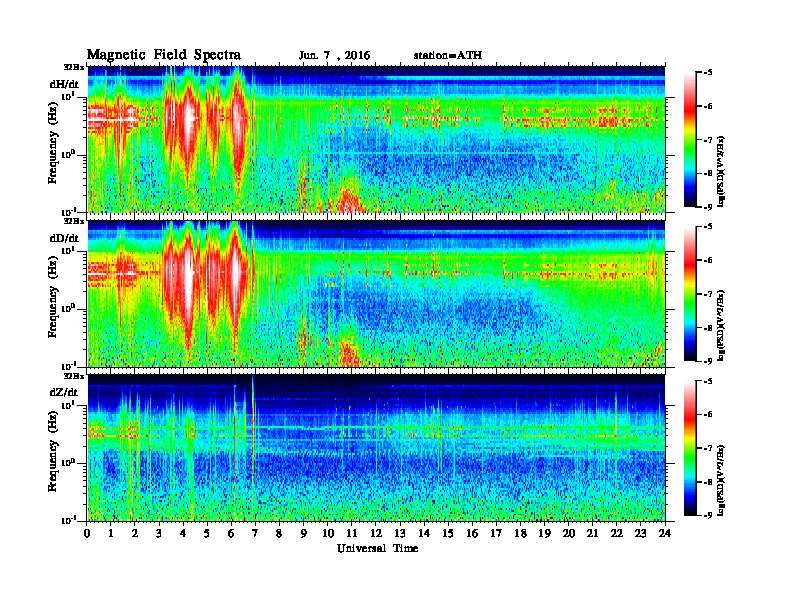The width and height of the screenshot is (792, 612).
Task: Click the "Universal Time" axis label
Action: coord(377,548)
